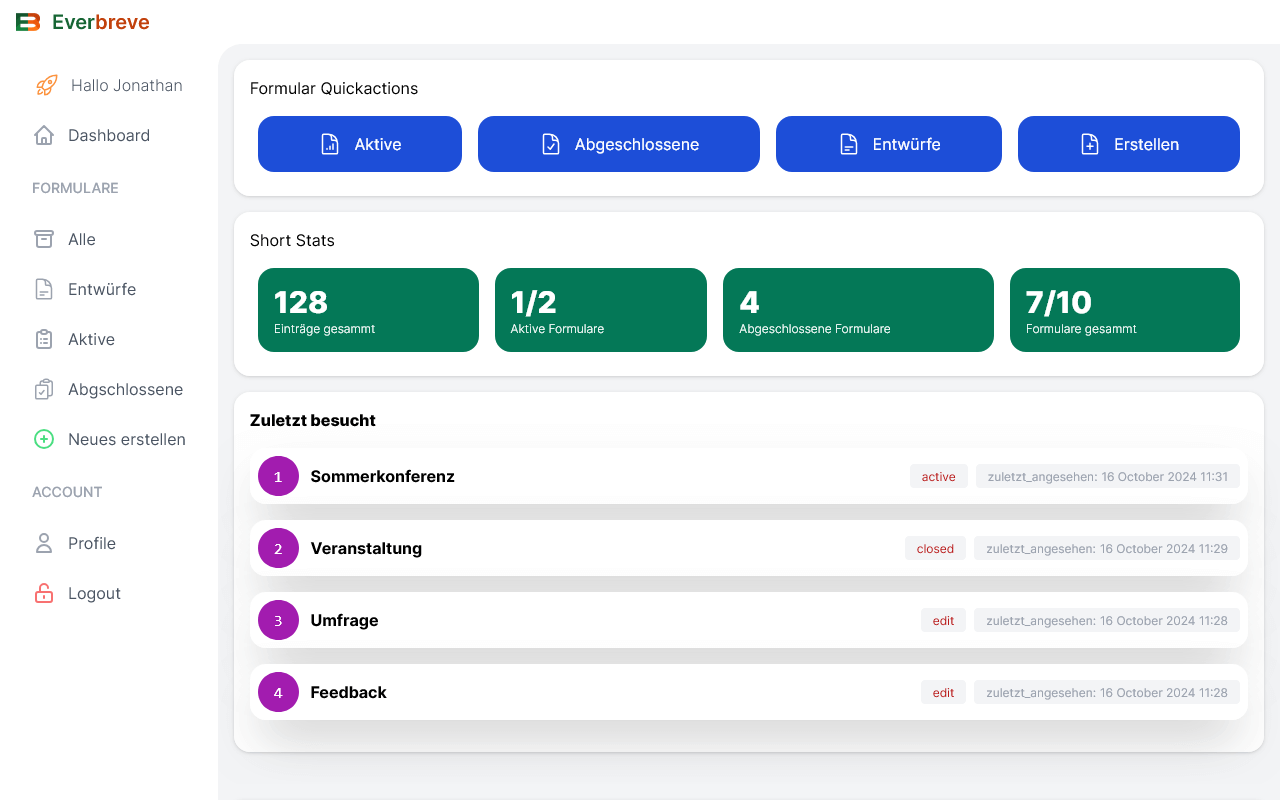Click the rocket icon beside Hallo Jonathan
This screenshot has width=1280, height=800.
[x=47, y=85]
